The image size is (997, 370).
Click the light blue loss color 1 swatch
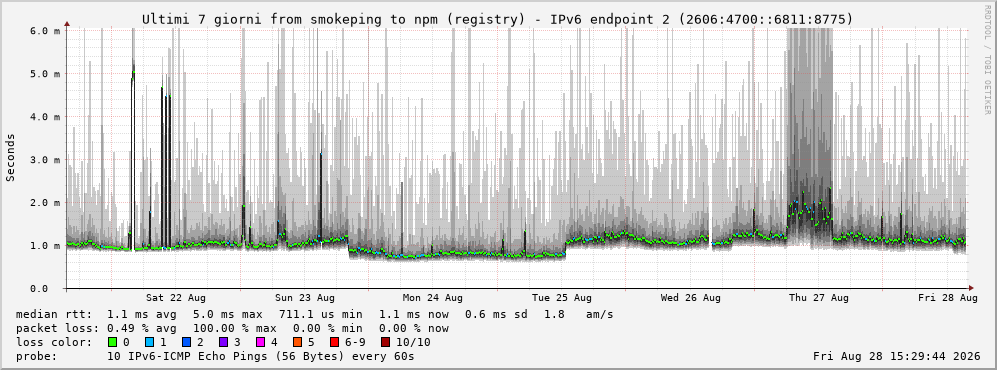[149, 342]
